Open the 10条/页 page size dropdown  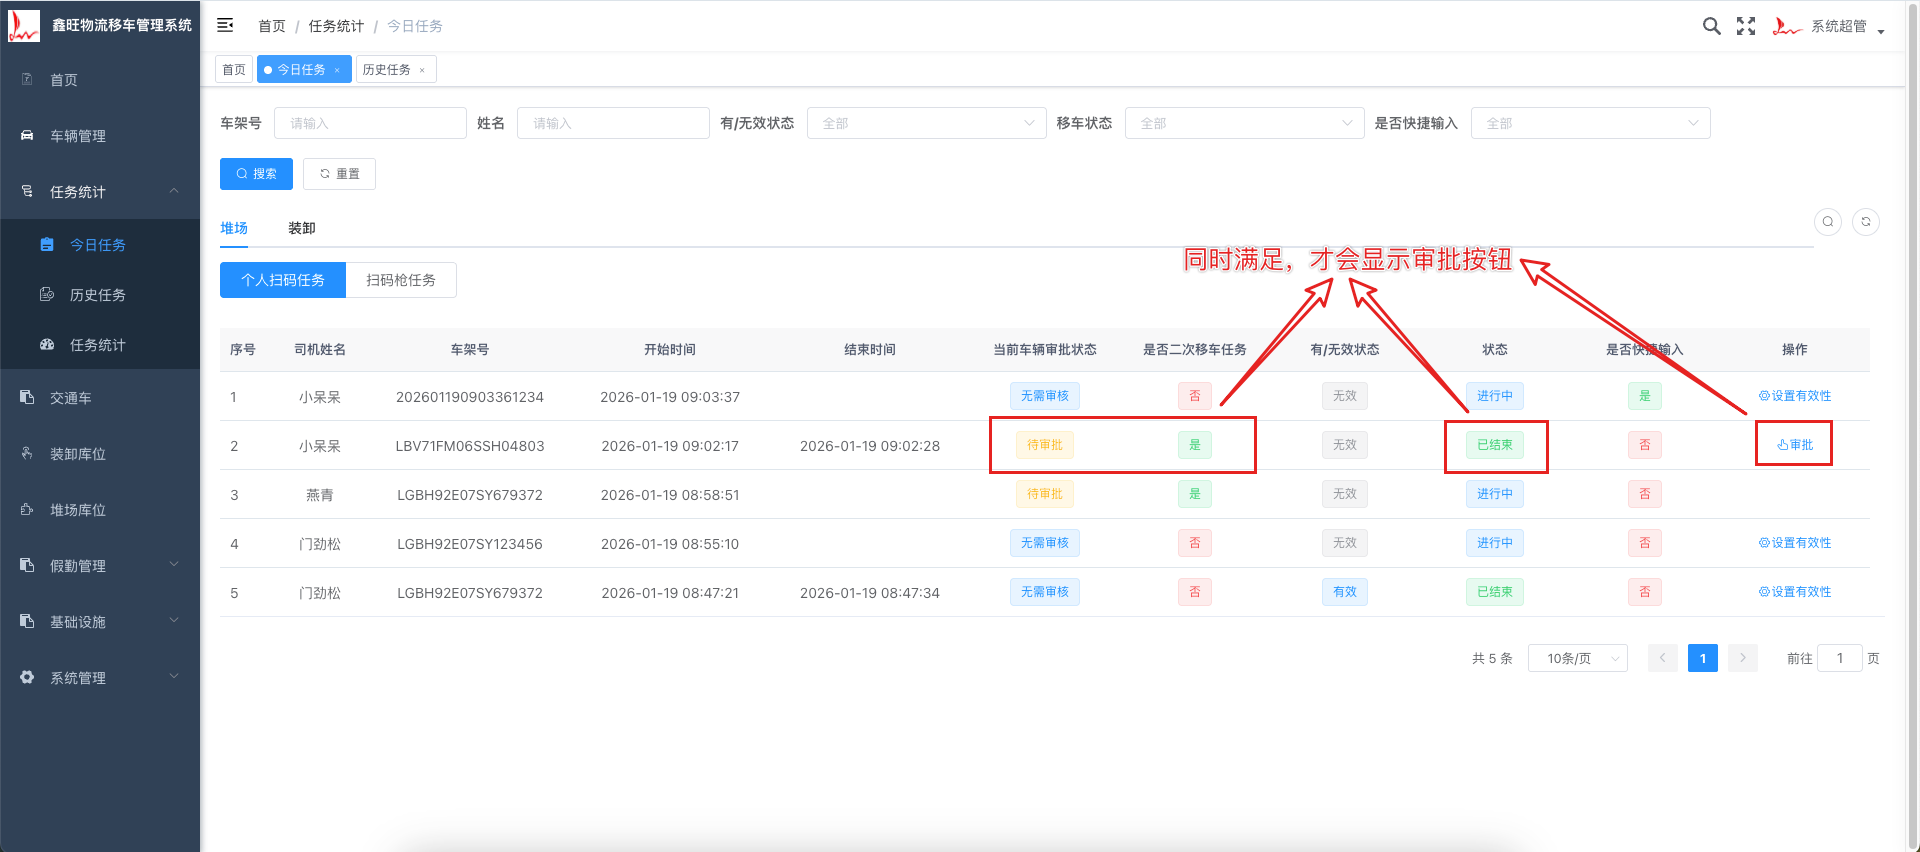pos(1578,658)
